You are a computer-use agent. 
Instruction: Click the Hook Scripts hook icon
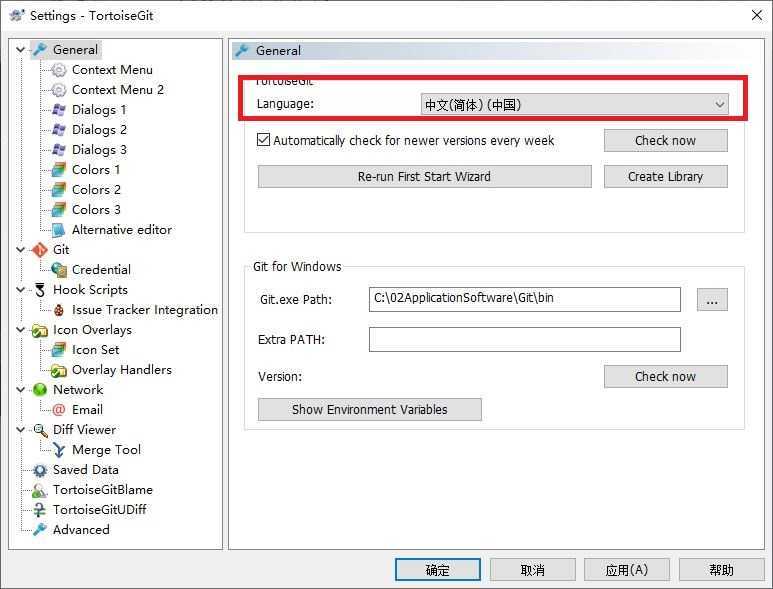[39, 290]
